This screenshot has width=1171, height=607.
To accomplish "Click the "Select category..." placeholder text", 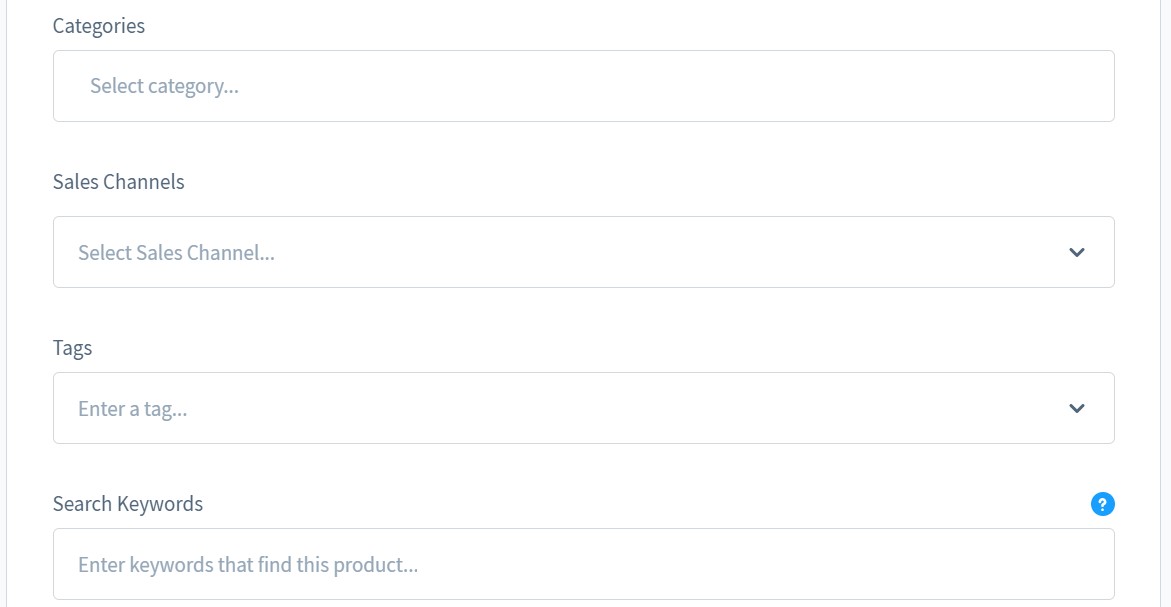I will [164, 86].
